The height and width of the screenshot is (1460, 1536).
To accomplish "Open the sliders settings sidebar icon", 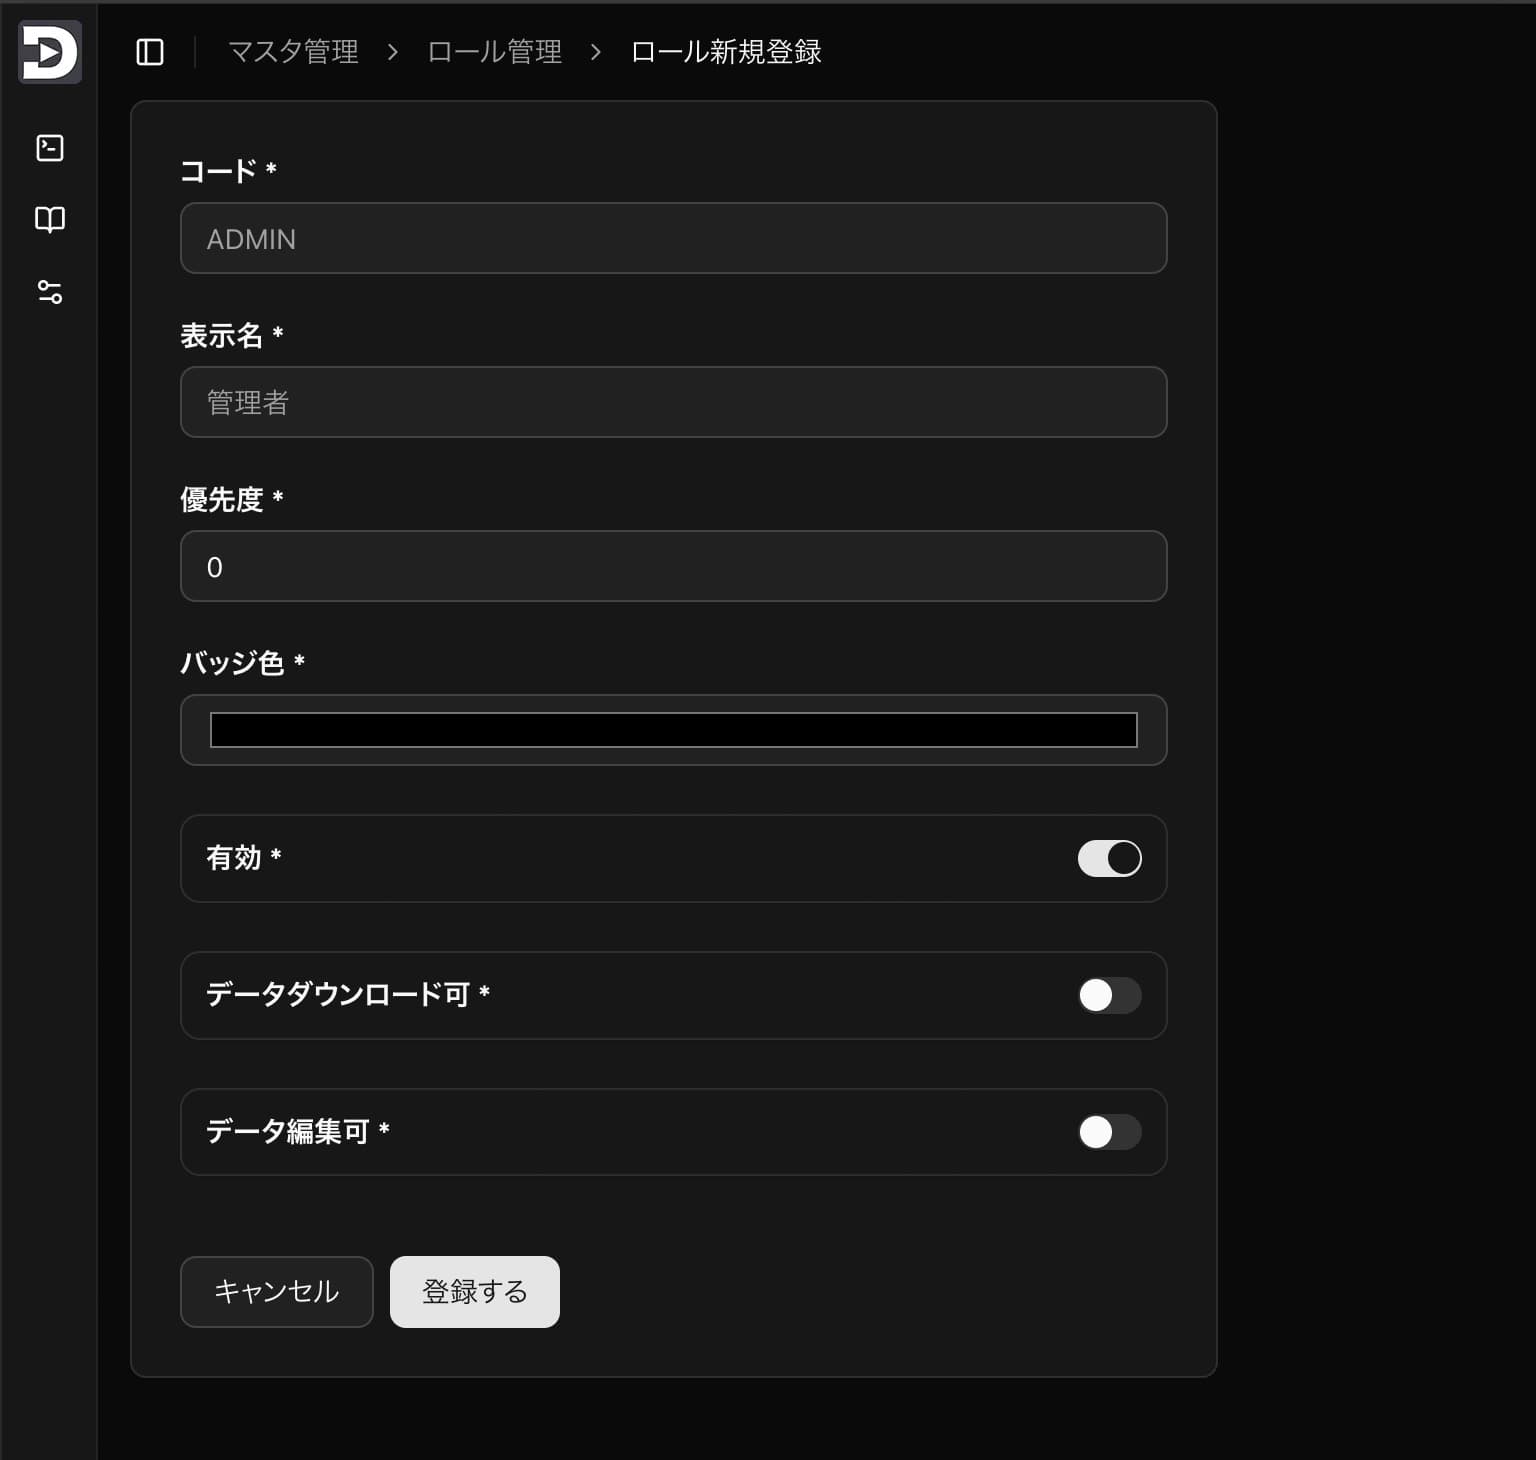I will click(50, 292).
